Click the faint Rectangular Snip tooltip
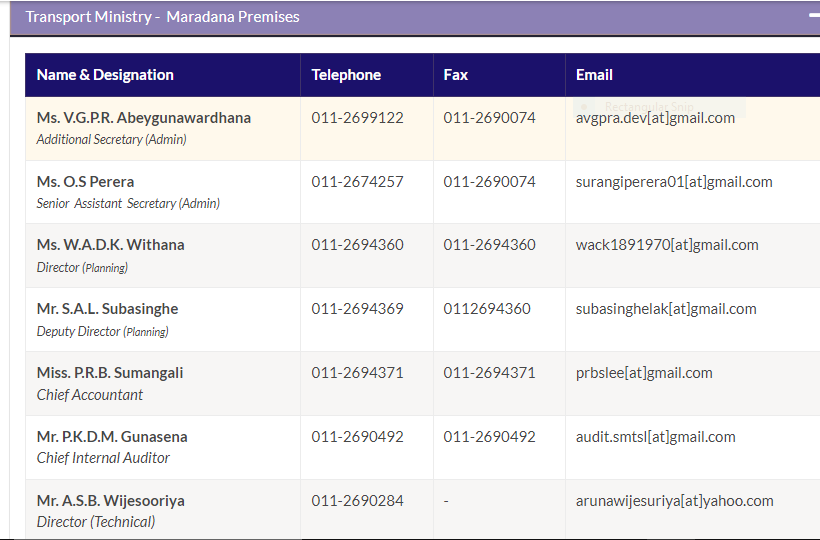The image size is (820, 540). [658, 106]
